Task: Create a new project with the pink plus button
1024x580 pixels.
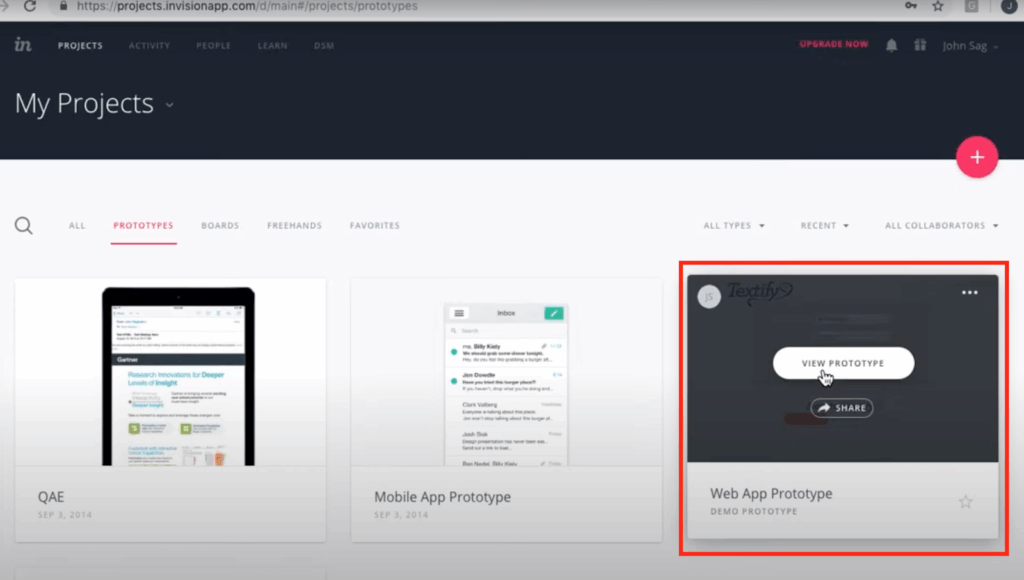Action: 977,157
